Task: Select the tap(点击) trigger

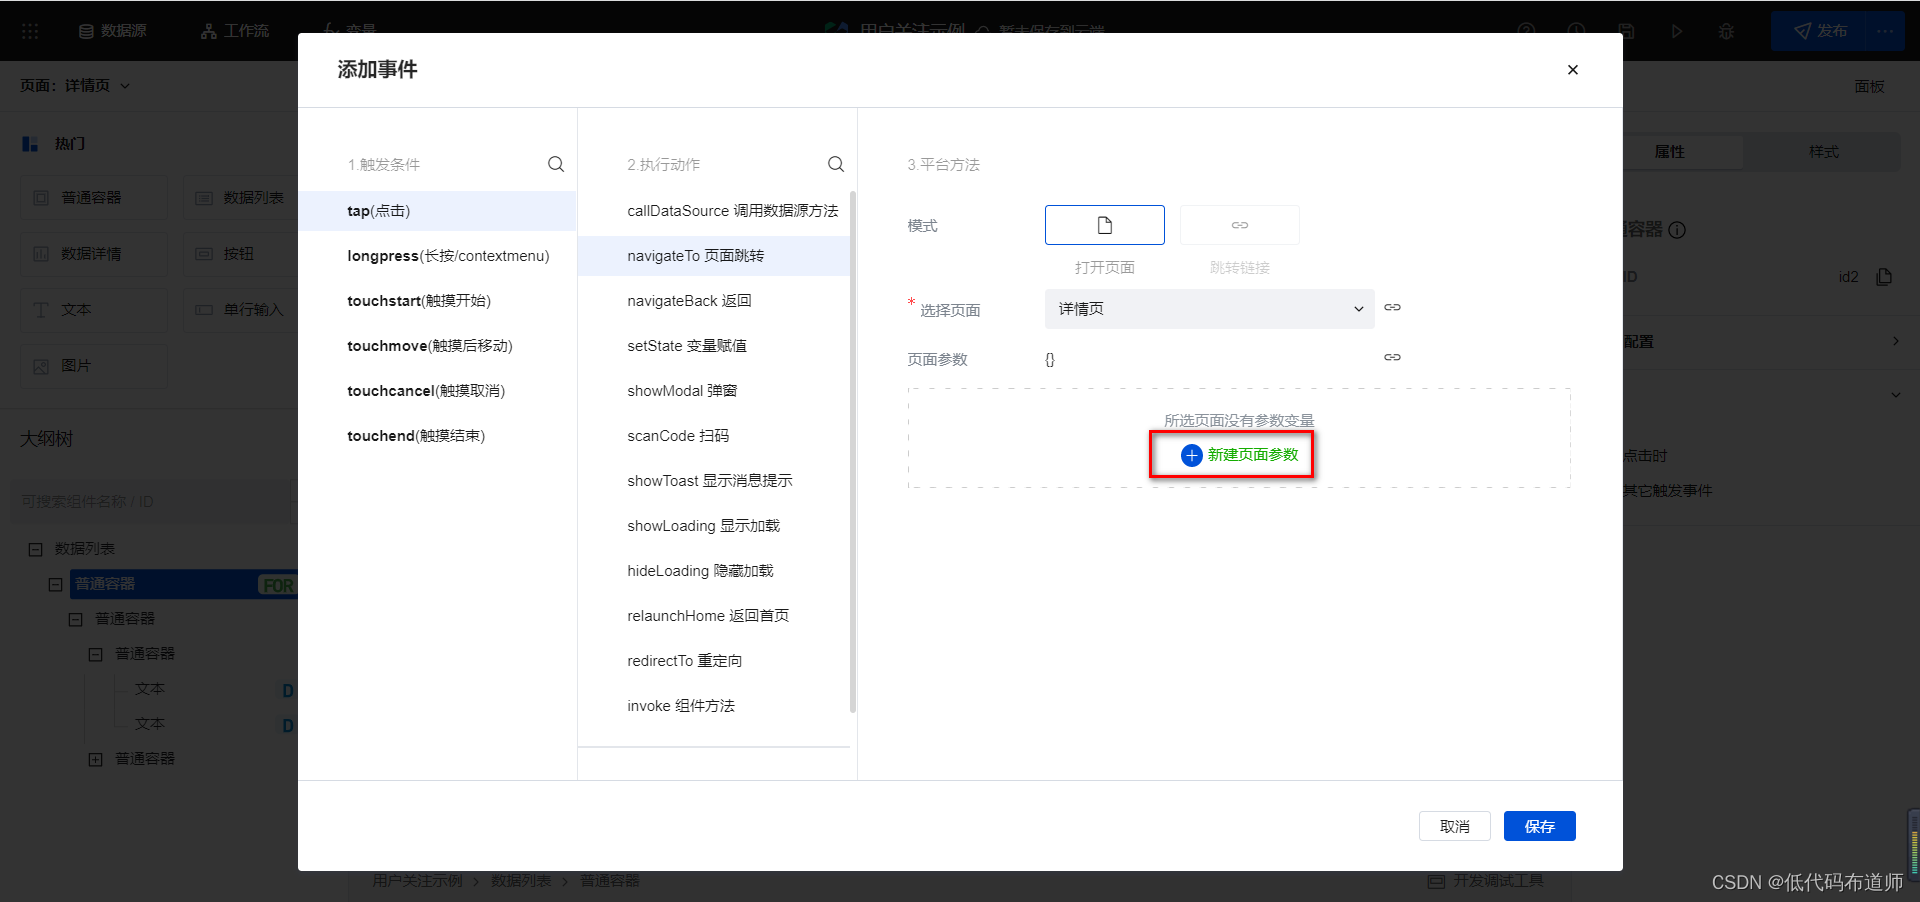Action: (x=437, y=211)
